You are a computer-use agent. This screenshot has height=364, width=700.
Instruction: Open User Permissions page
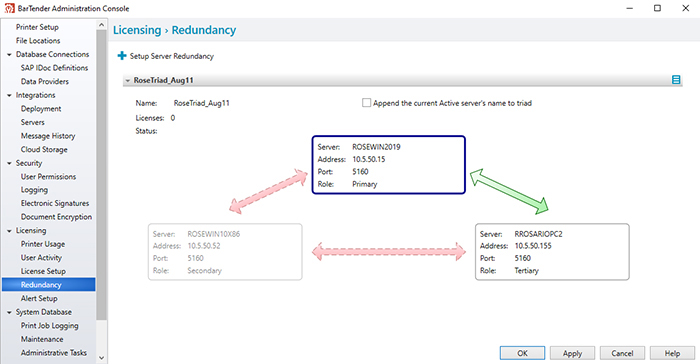pos(48,177)
